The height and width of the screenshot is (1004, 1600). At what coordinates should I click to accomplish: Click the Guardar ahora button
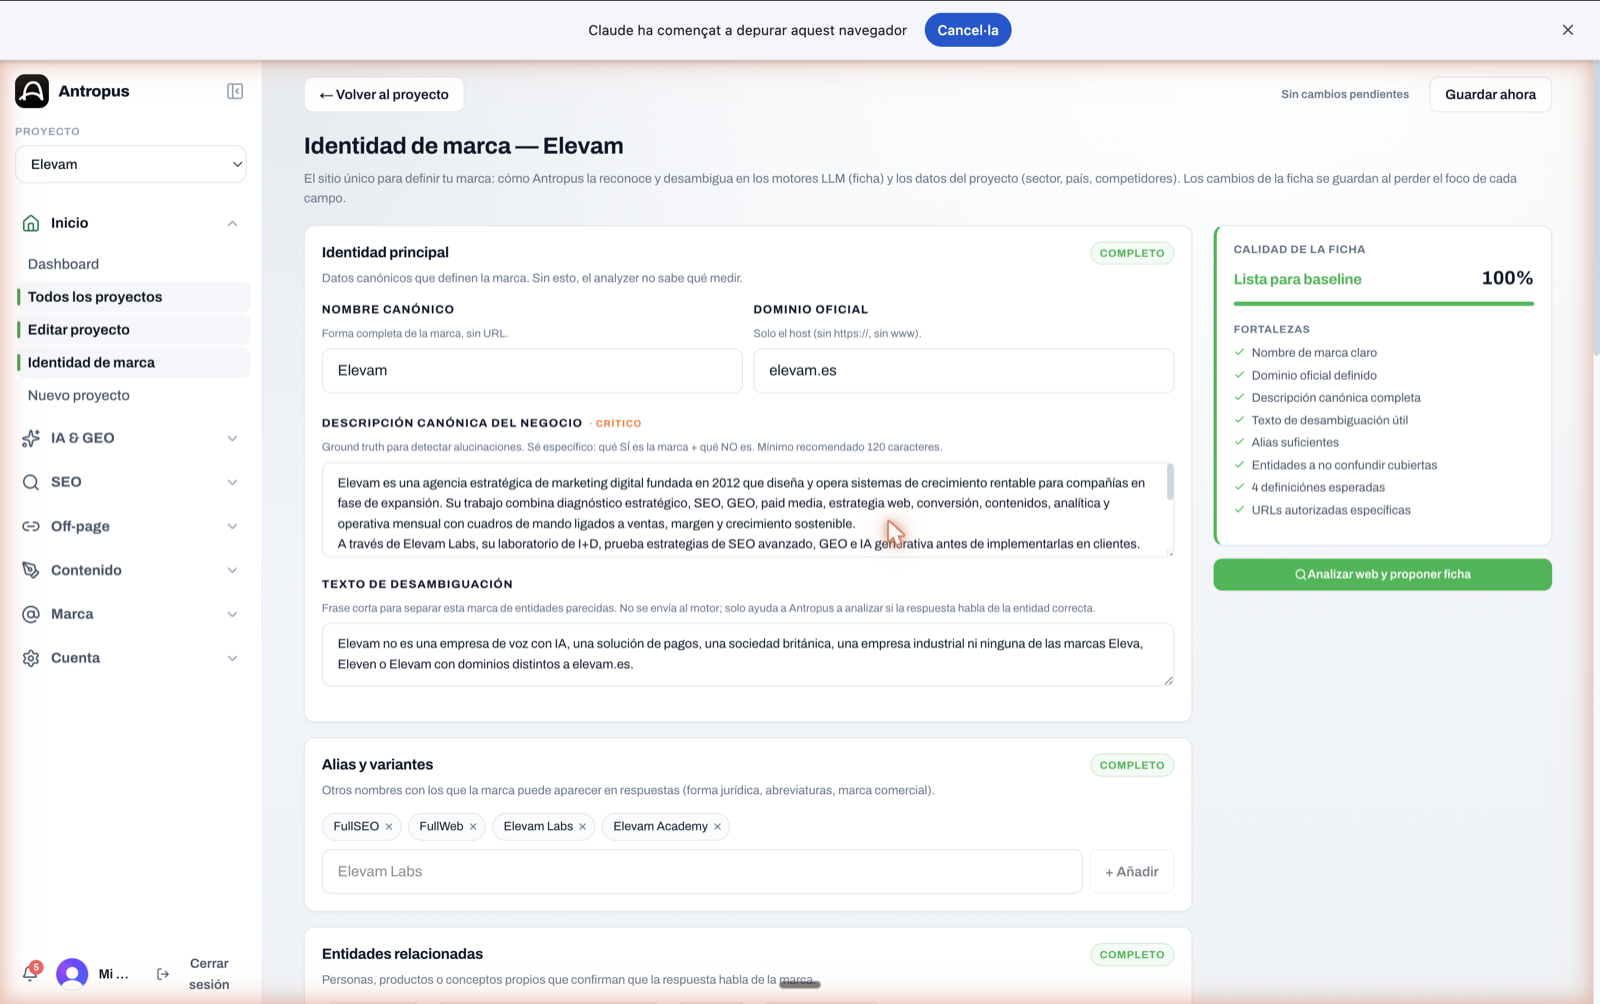click(1490, 94)
